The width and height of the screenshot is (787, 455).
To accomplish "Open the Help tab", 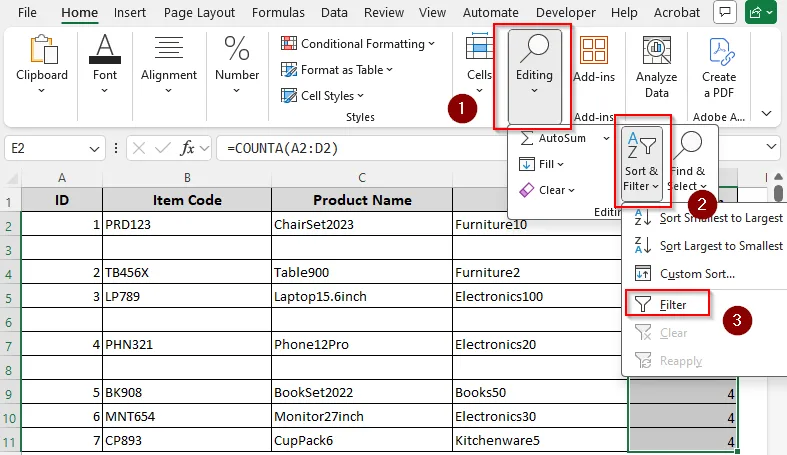I will click(624, 13).
